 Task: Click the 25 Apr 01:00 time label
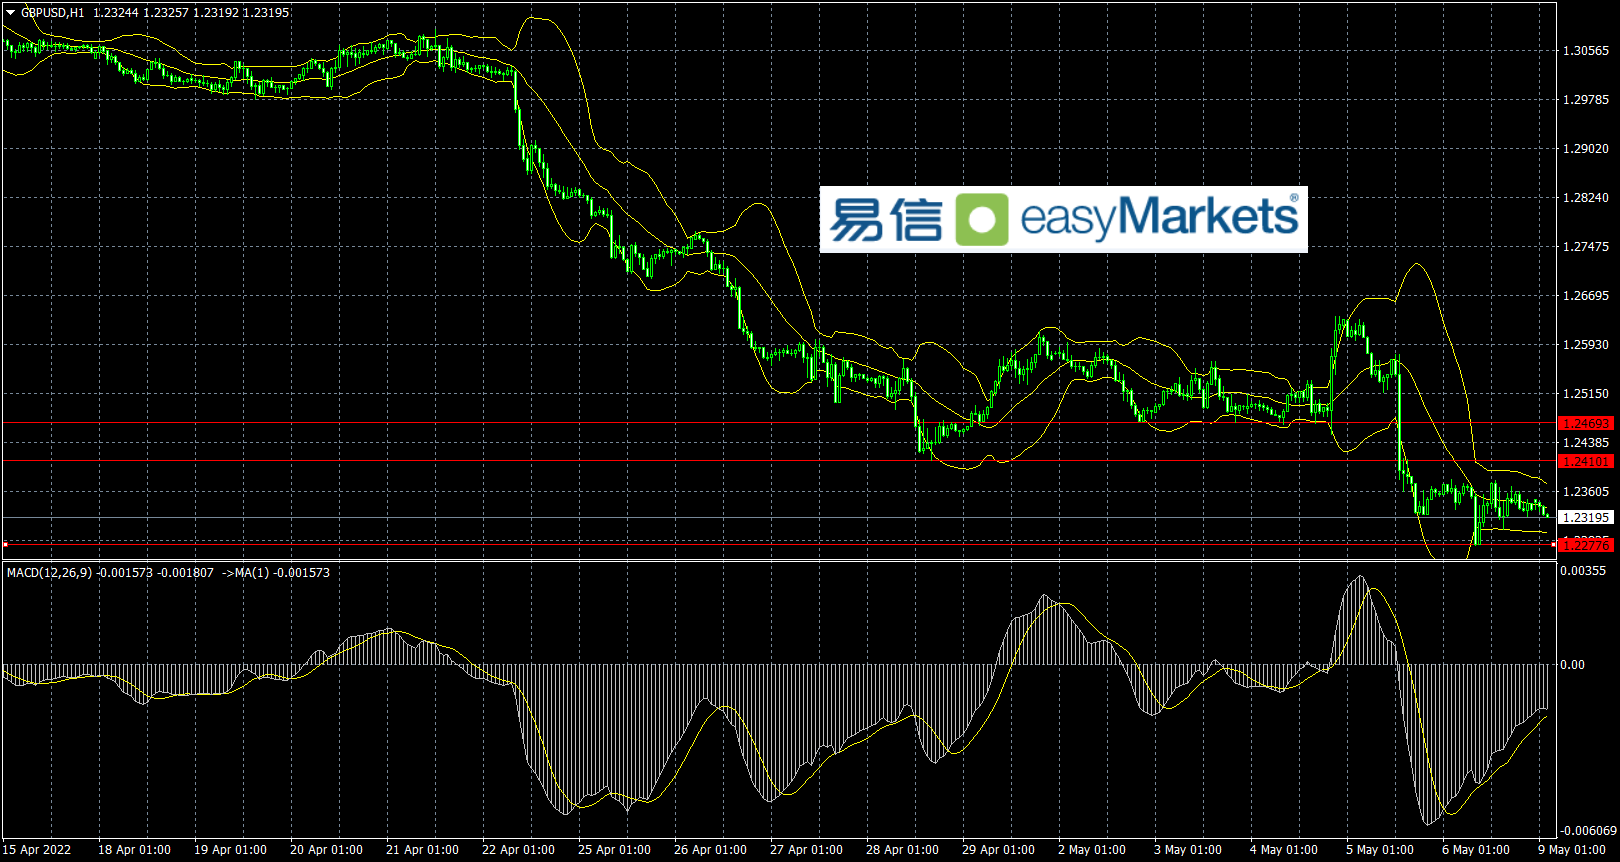point(614,850)
